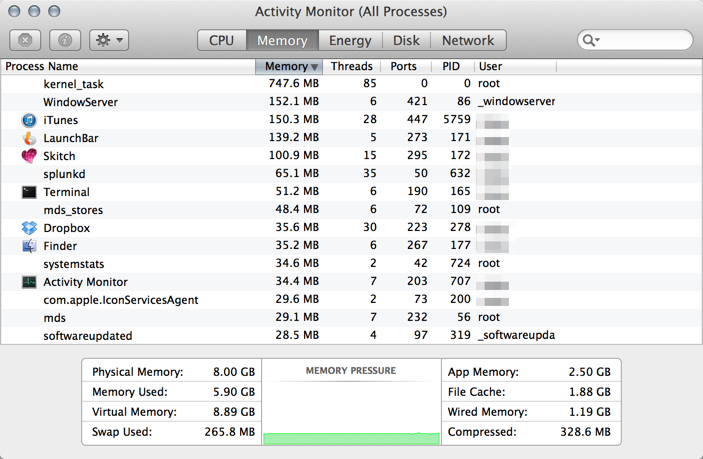Click the Memory Used 5.90 GB value
This screenshot has width=703, height=459.
pos(234,392)
